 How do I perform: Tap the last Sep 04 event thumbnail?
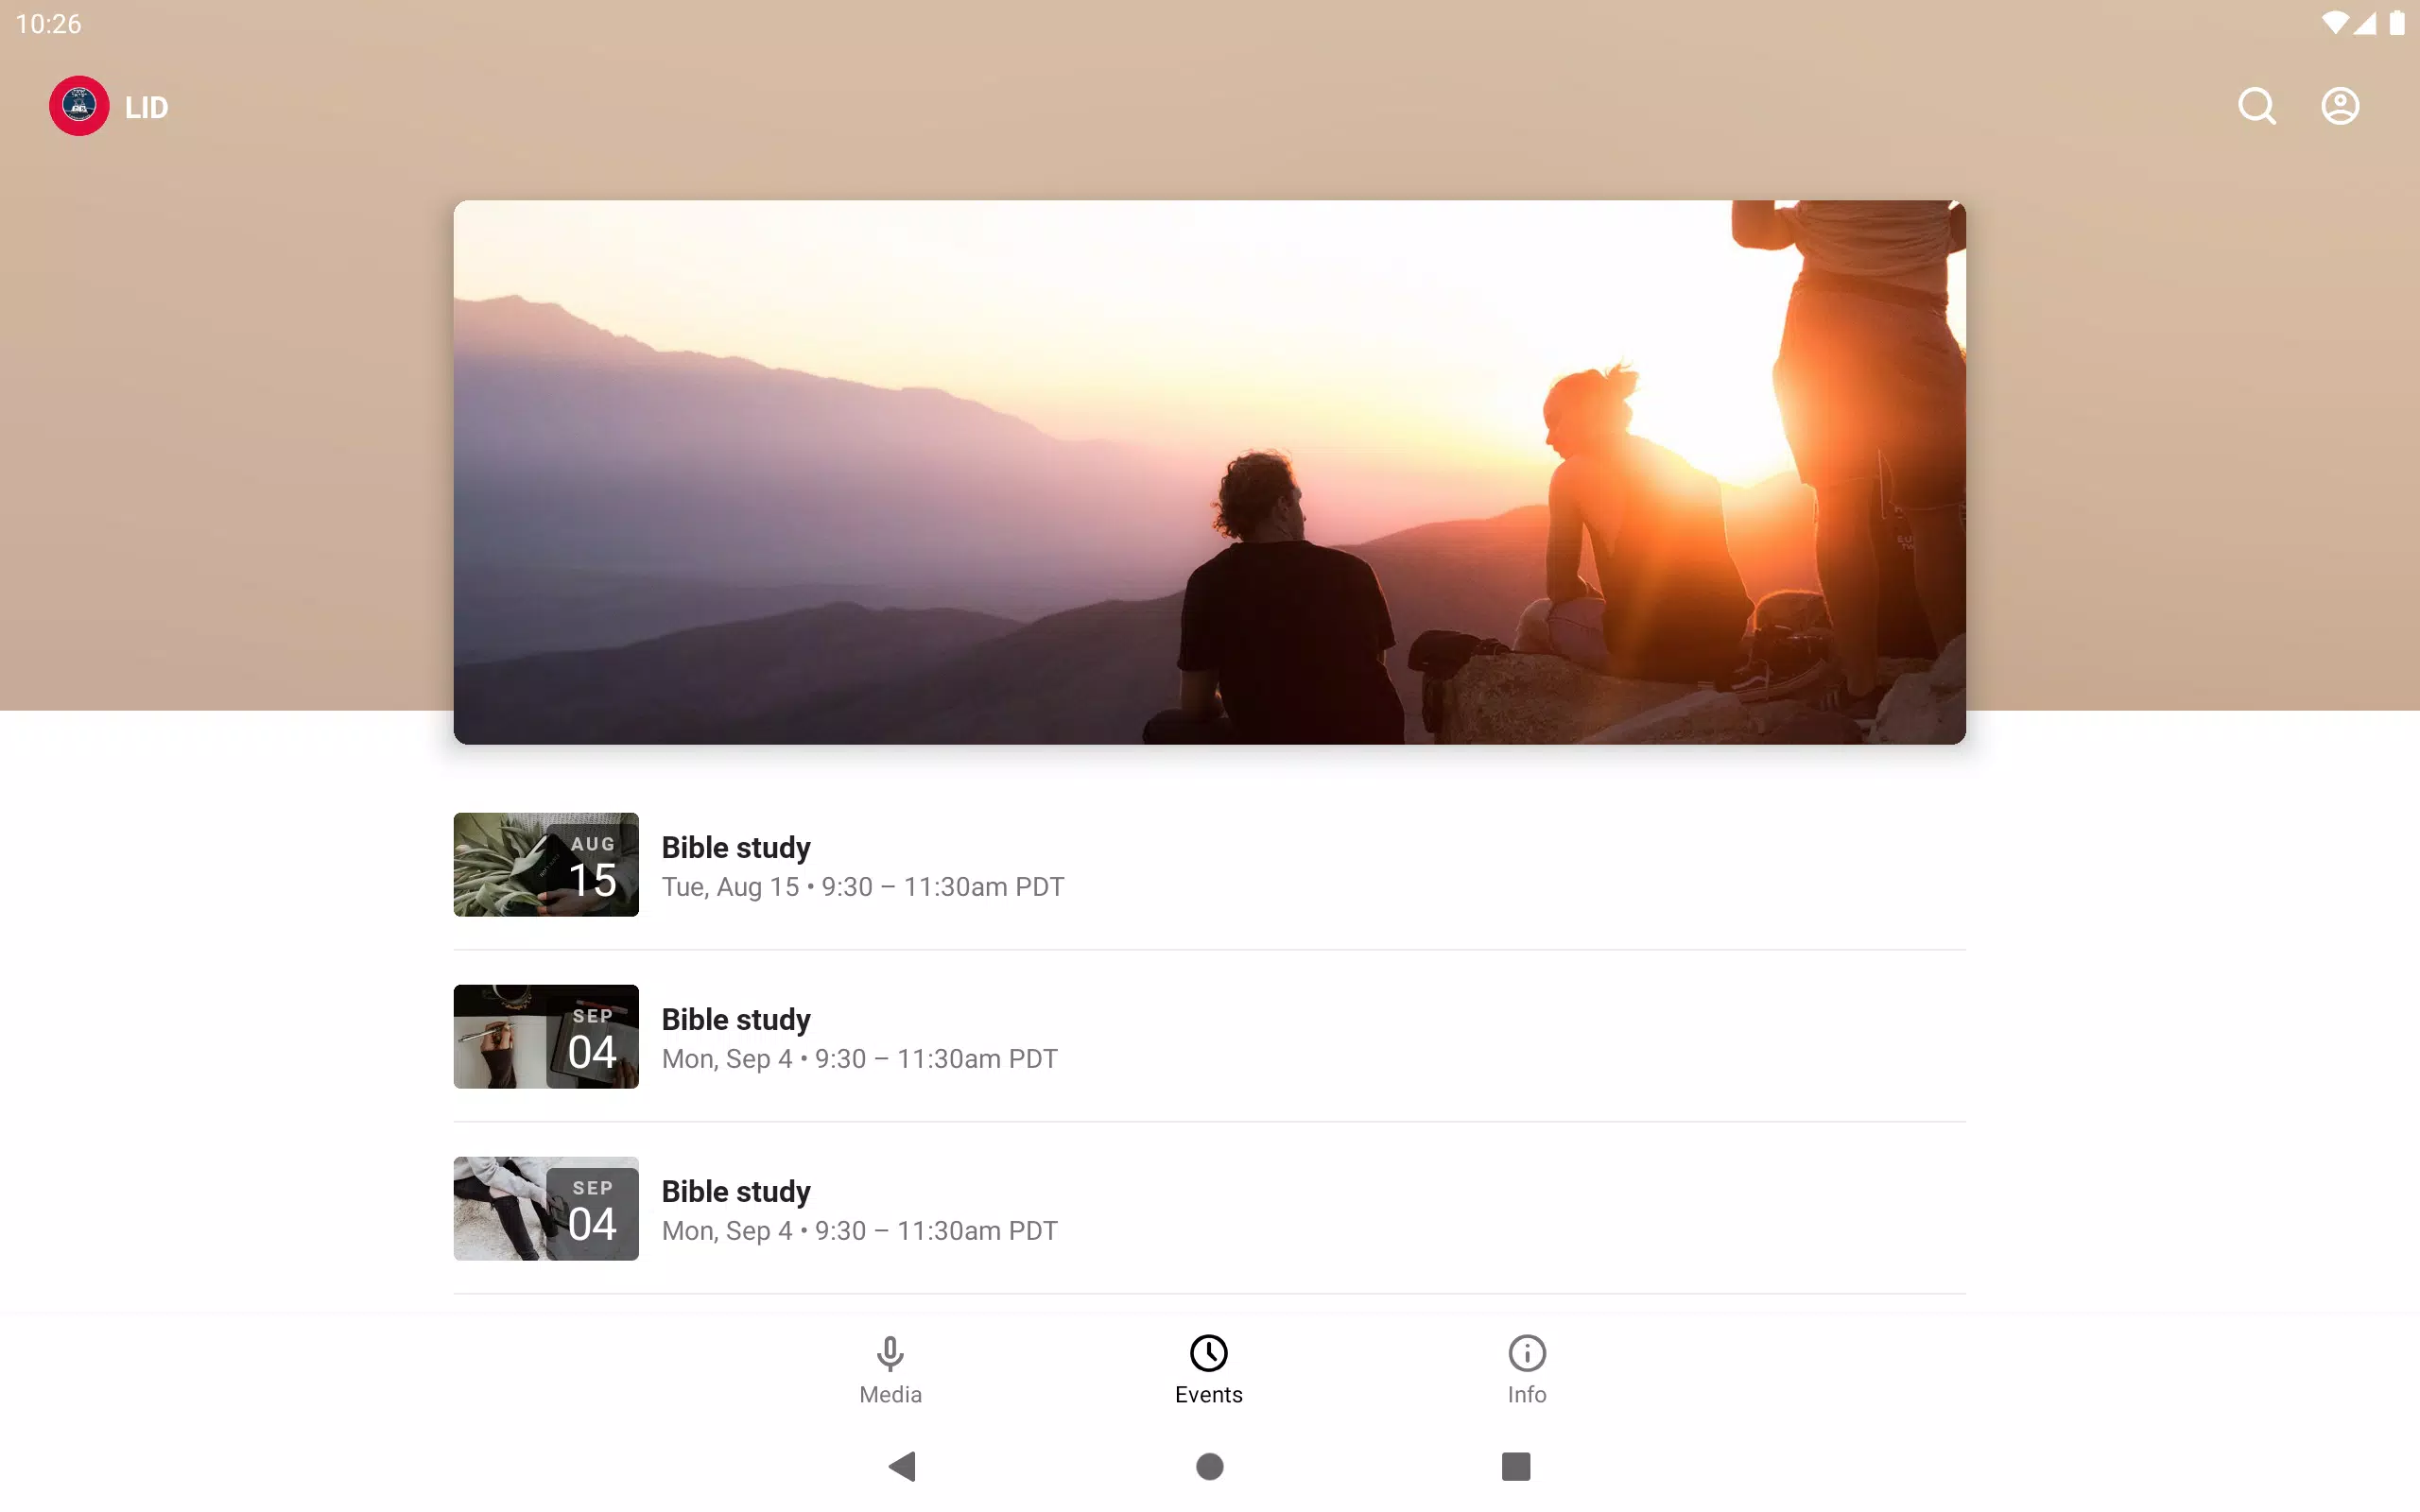tap(546, 1208)
